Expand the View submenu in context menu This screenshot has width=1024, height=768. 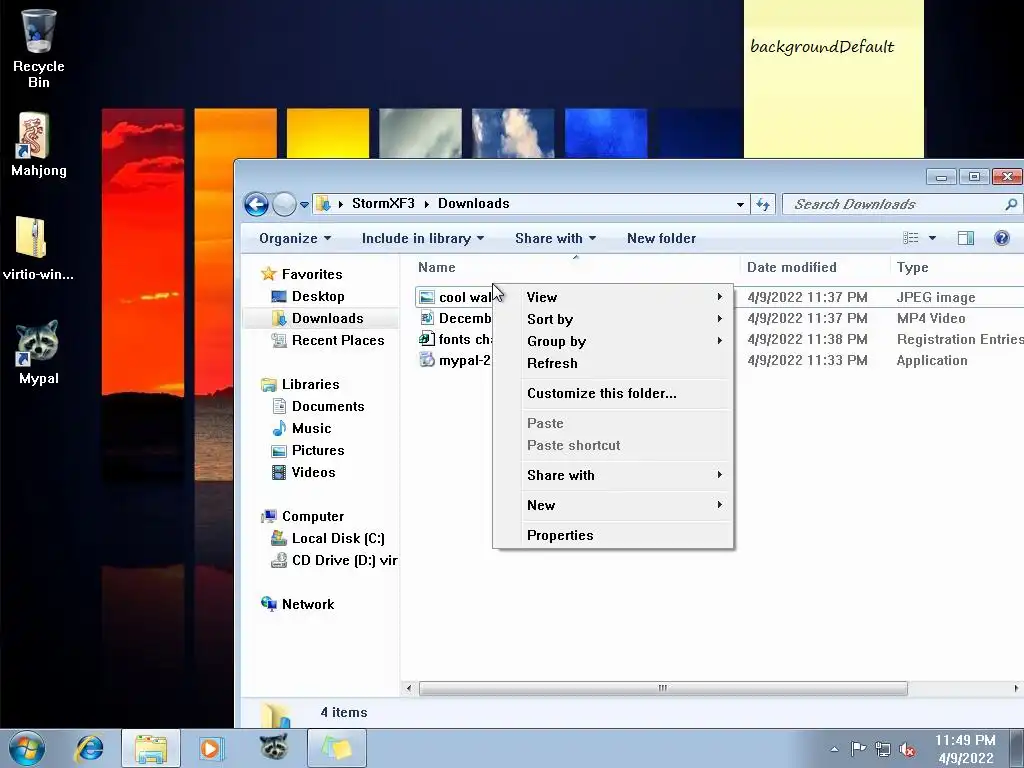point(625,297)
